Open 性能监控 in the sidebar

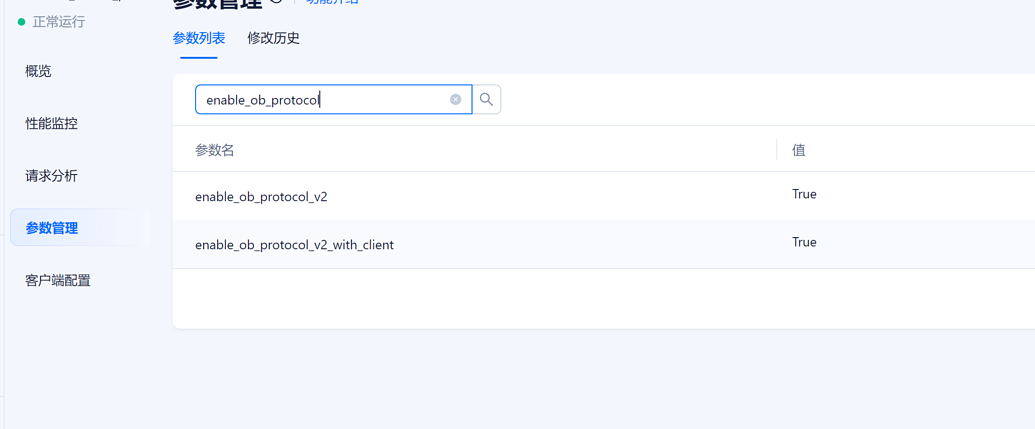click(x=51, y=123)
